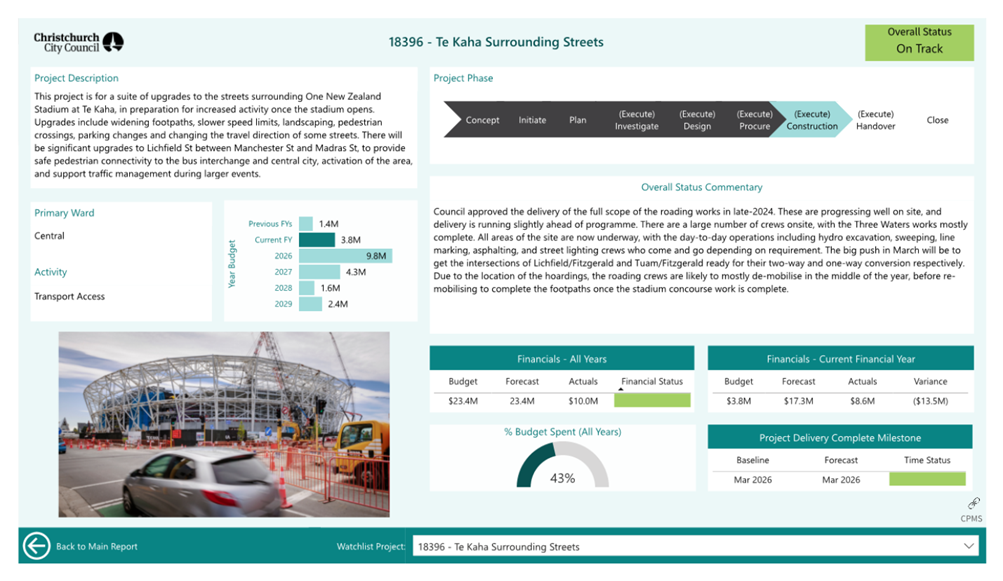Click the Time Status column header
Screen dimensions: 1003x581
(x=927, y=460)
